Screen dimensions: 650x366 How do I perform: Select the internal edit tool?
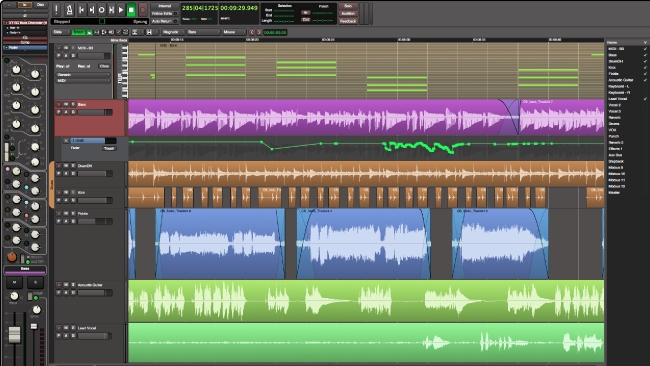click(x=126, y=32)
